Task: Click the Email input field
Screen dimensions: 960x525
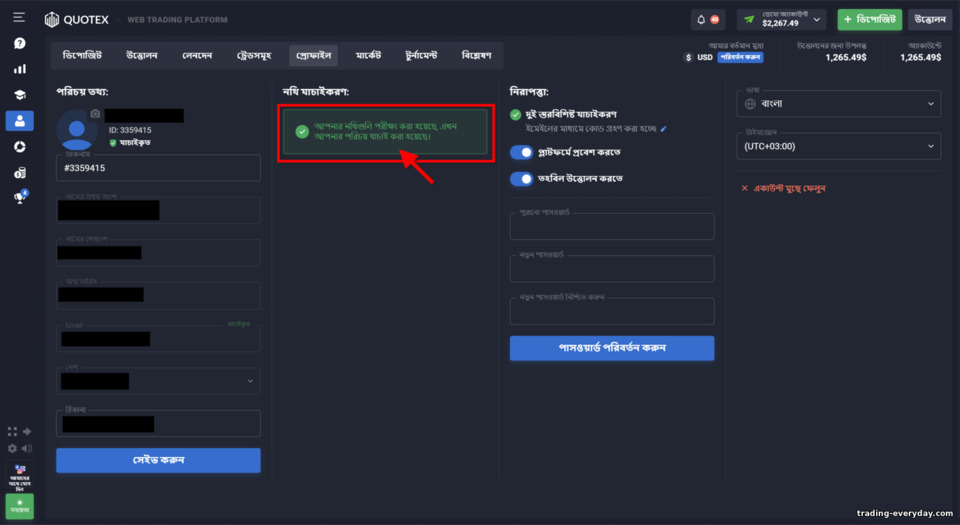Action: pos(158,338)
